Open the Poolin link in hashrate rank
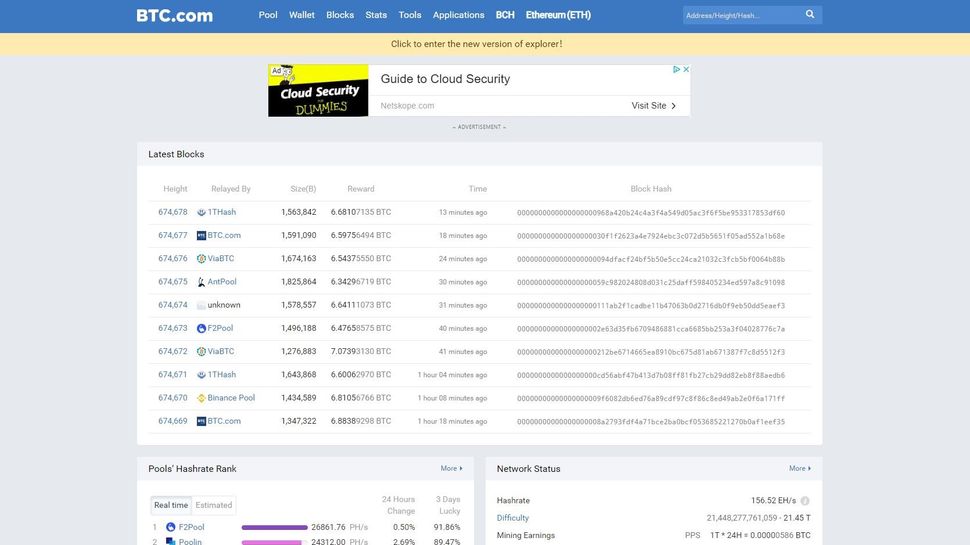 pos(190,542)
